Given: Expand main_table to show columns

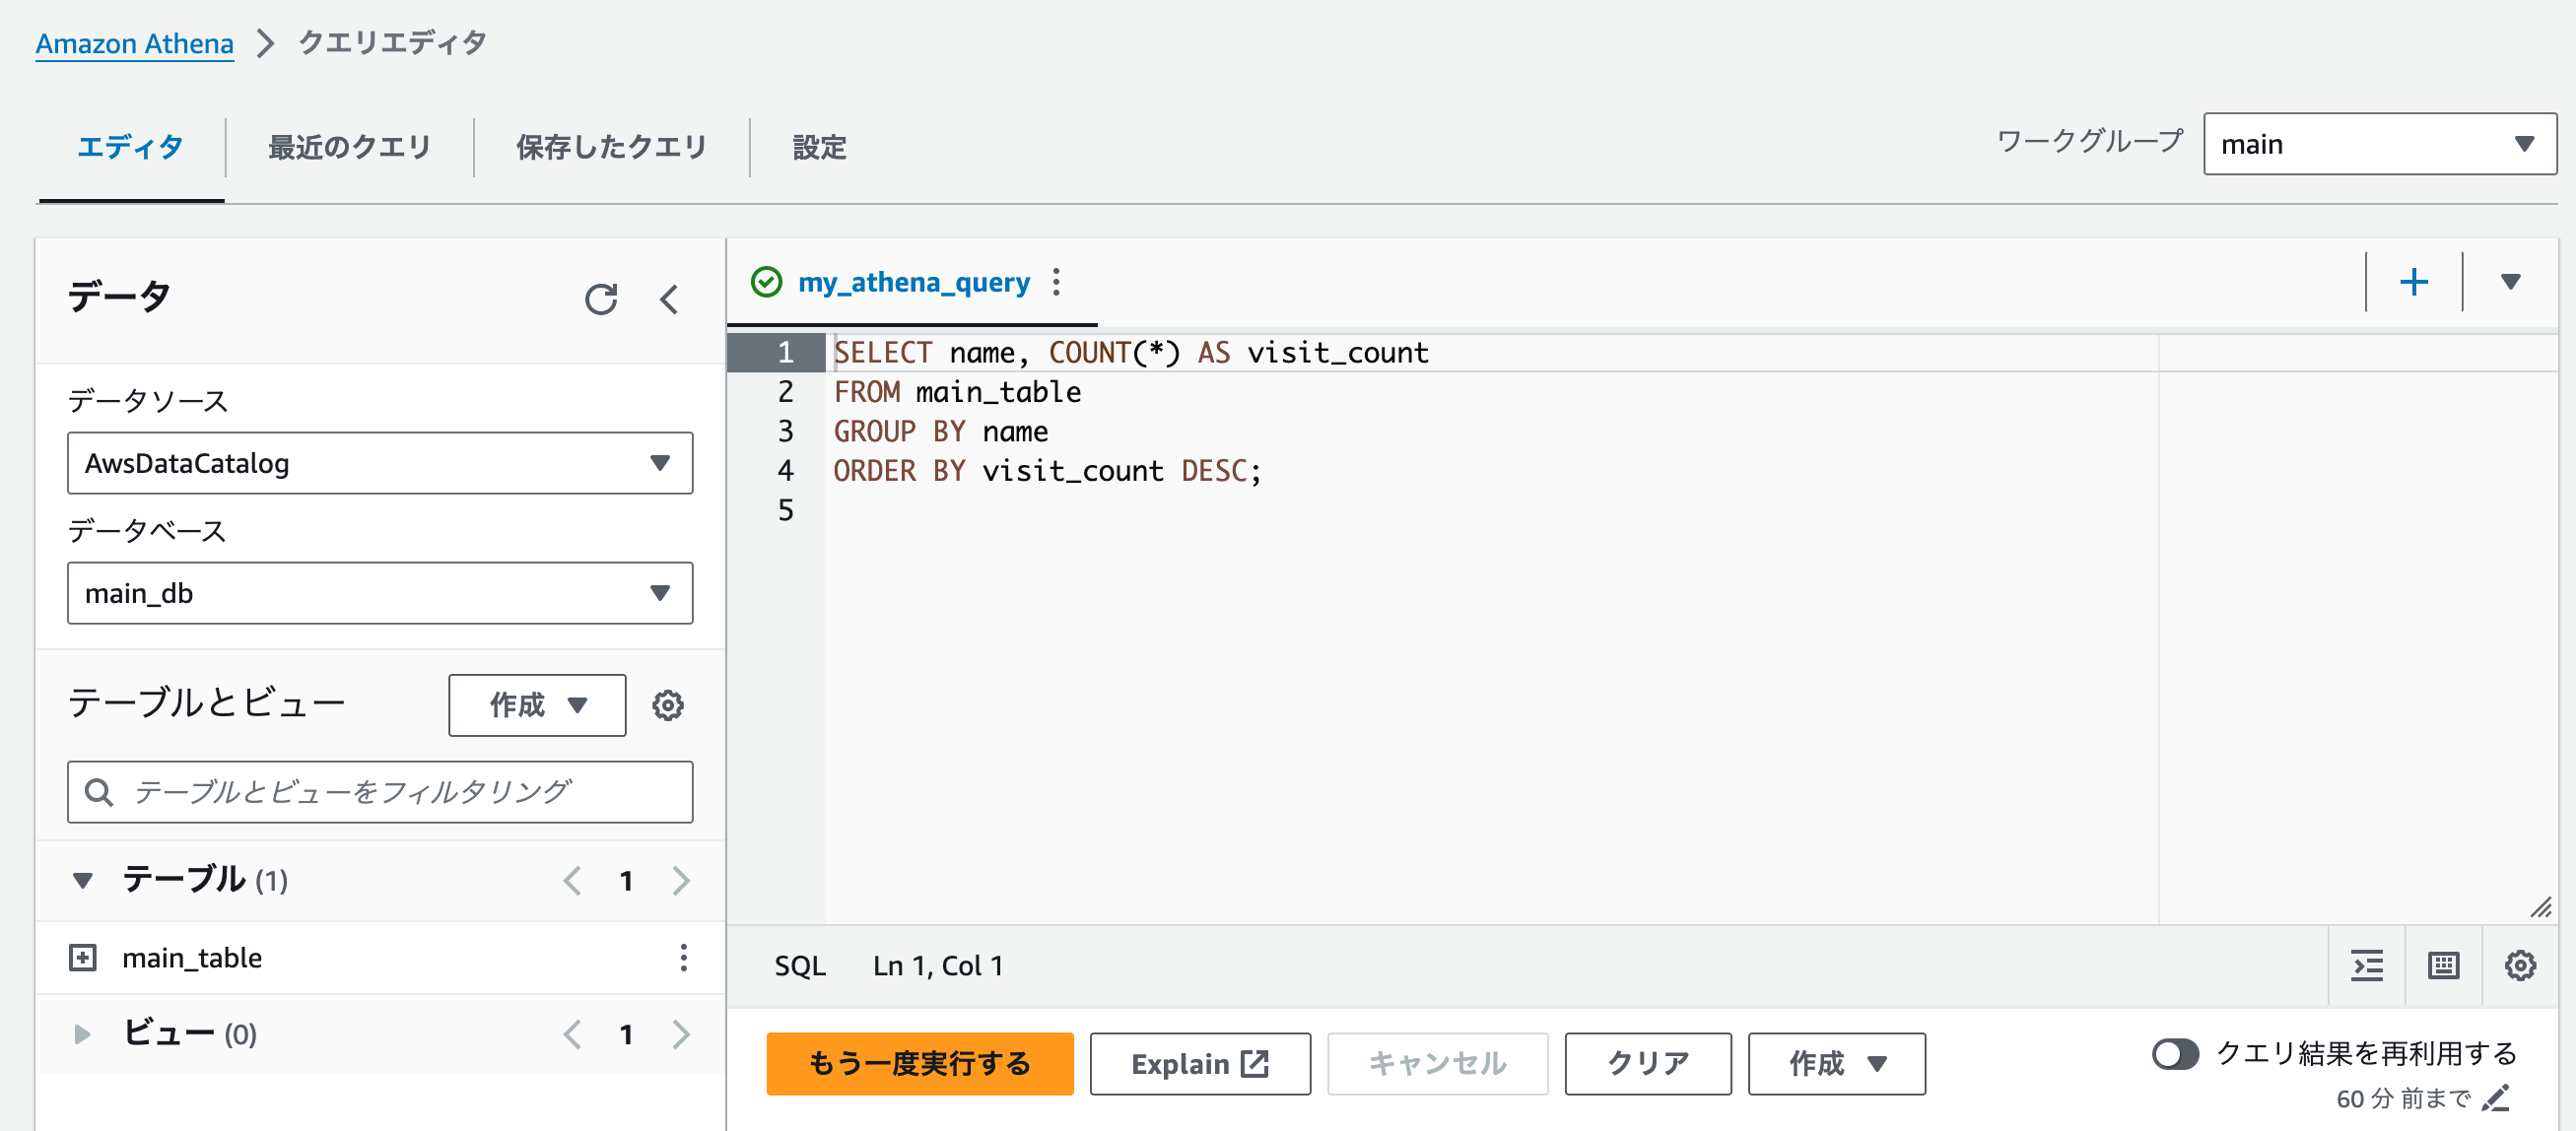Looking at the screenshot, I should (82, 957).
